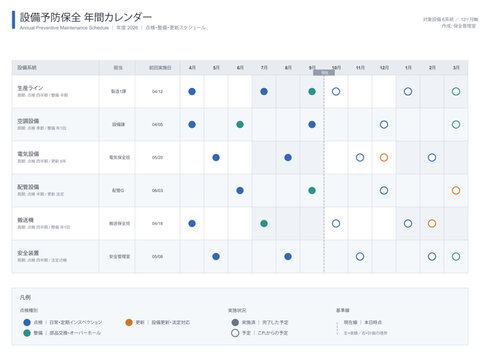Click the green 整備 legend swatch

pos(27,333)
